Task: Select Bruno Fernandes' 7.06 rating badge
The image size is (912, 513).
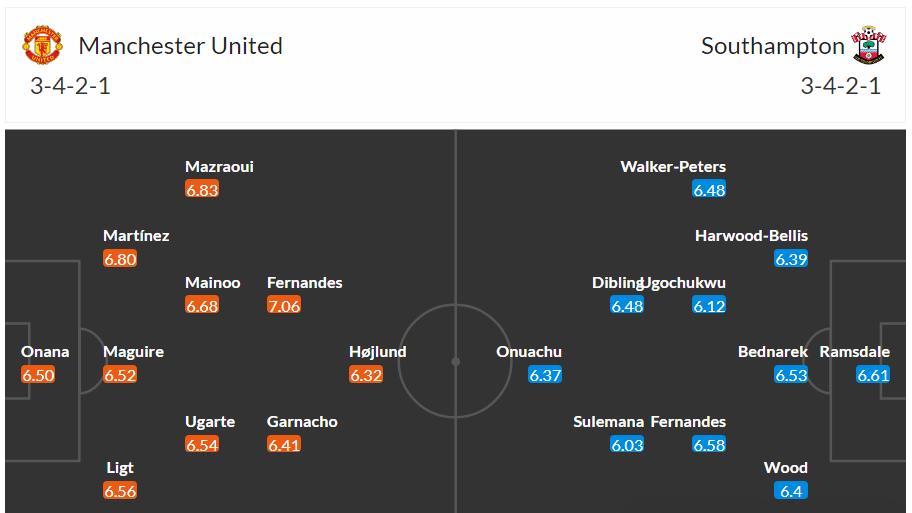Action: tap(284, 305)
